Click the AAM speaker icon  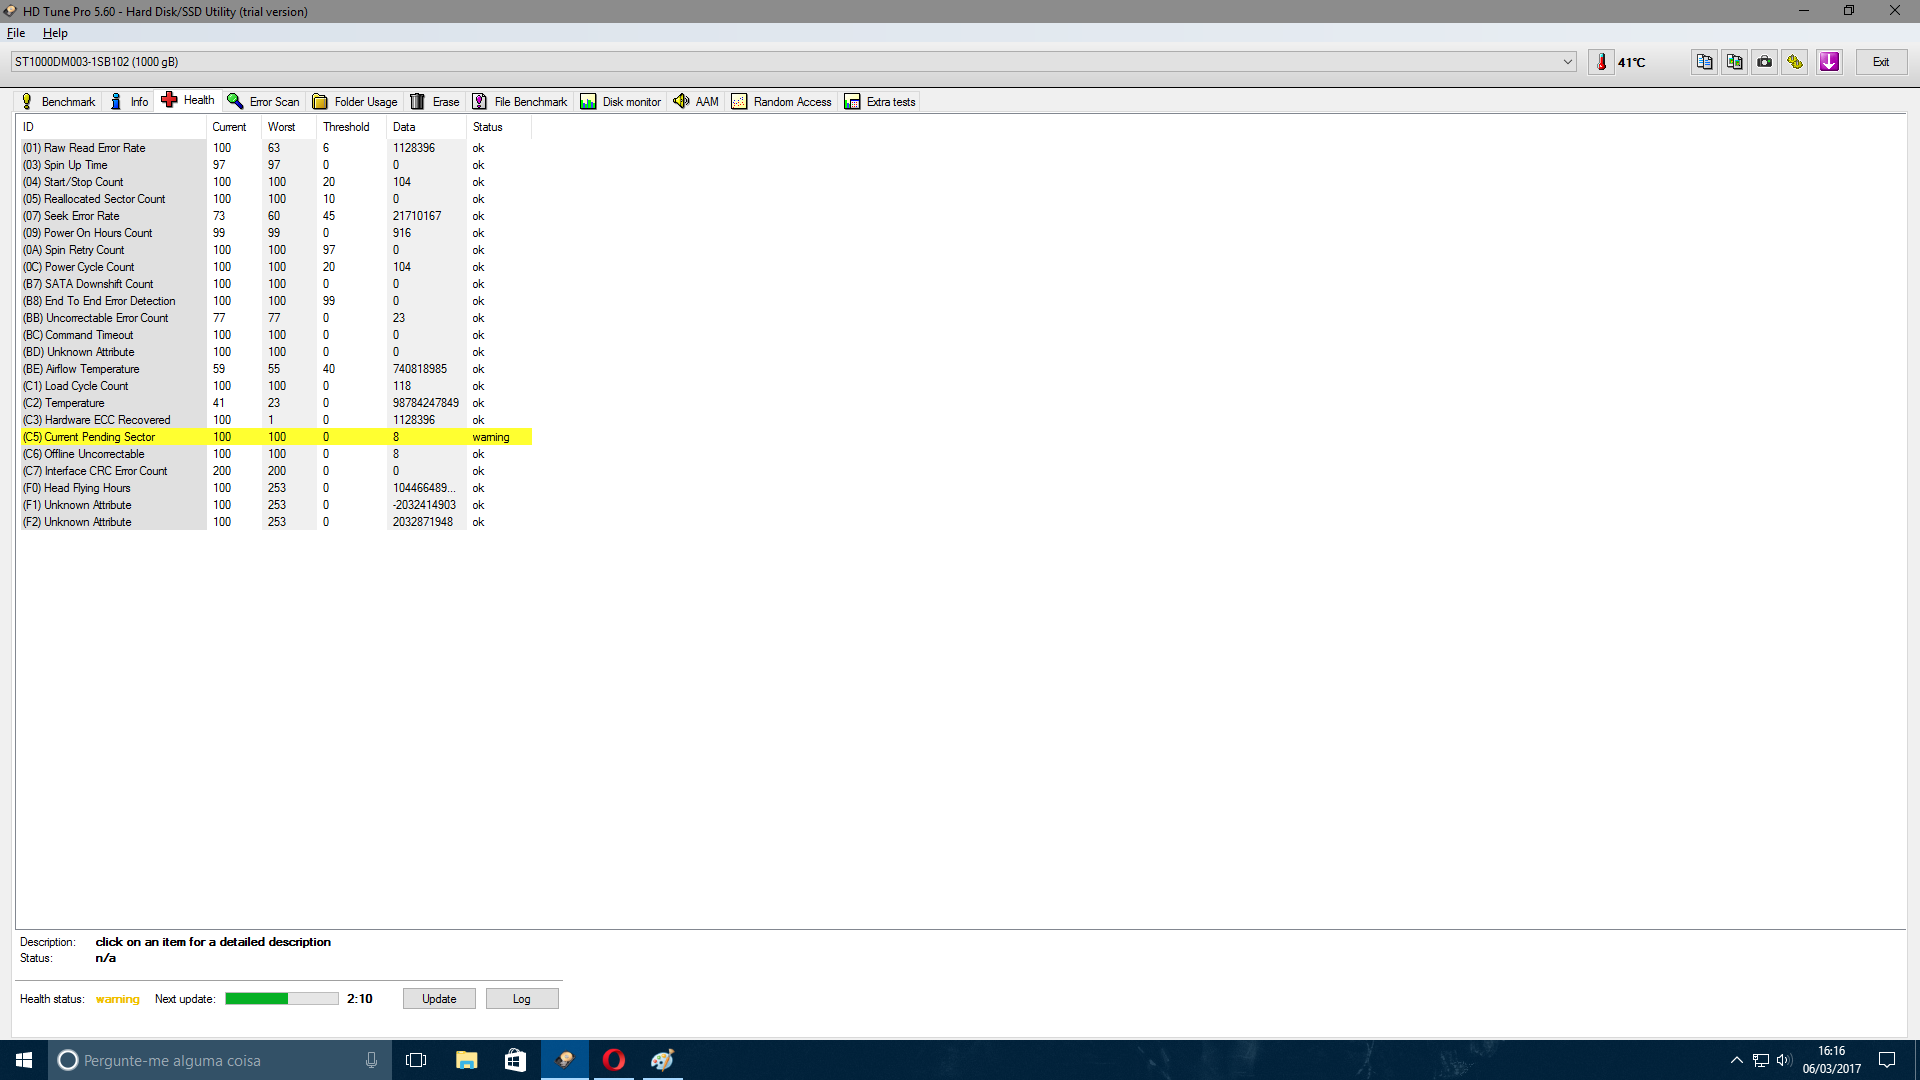coord(681,101)
